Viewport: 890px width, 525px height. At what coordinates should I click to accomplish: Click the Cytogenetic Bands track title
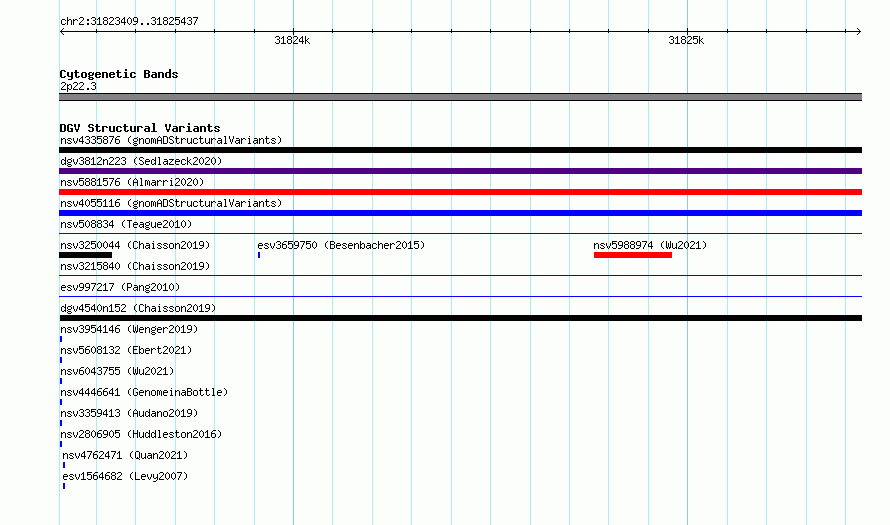point(119,74)
